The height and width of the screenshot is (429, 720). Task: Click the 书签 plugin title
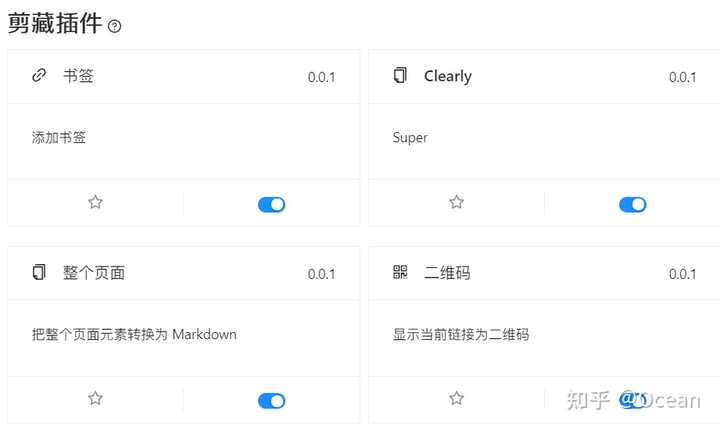tap(78, 76)
